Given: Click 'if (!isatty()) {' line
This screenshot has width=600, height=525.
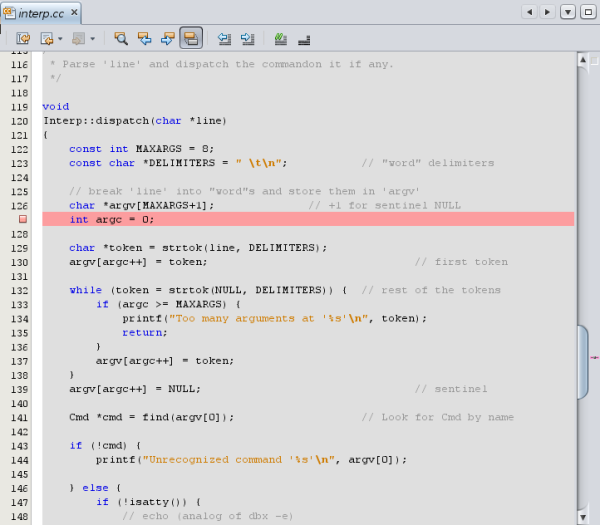Looking at the screenshot, I should pos(148,502).
